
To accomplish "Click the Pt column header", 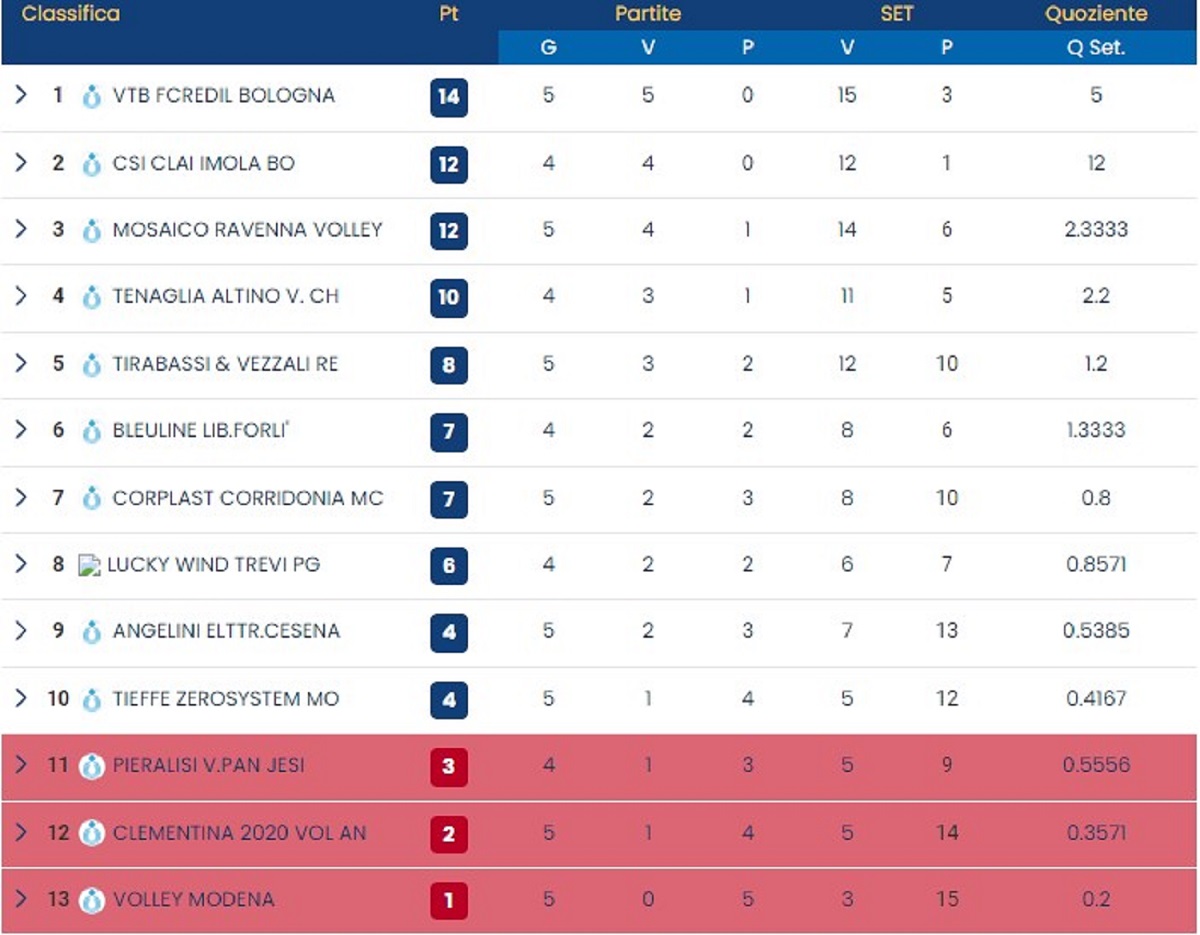I will click(449, 15).
